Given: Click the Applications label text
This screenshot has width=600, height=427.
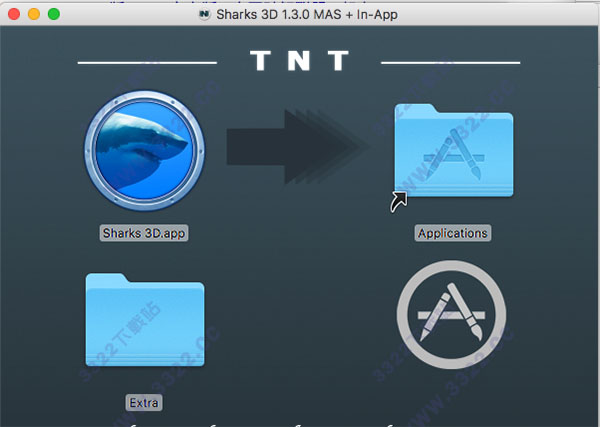Looking at the screenshot, I should click(x=453, y=233).
